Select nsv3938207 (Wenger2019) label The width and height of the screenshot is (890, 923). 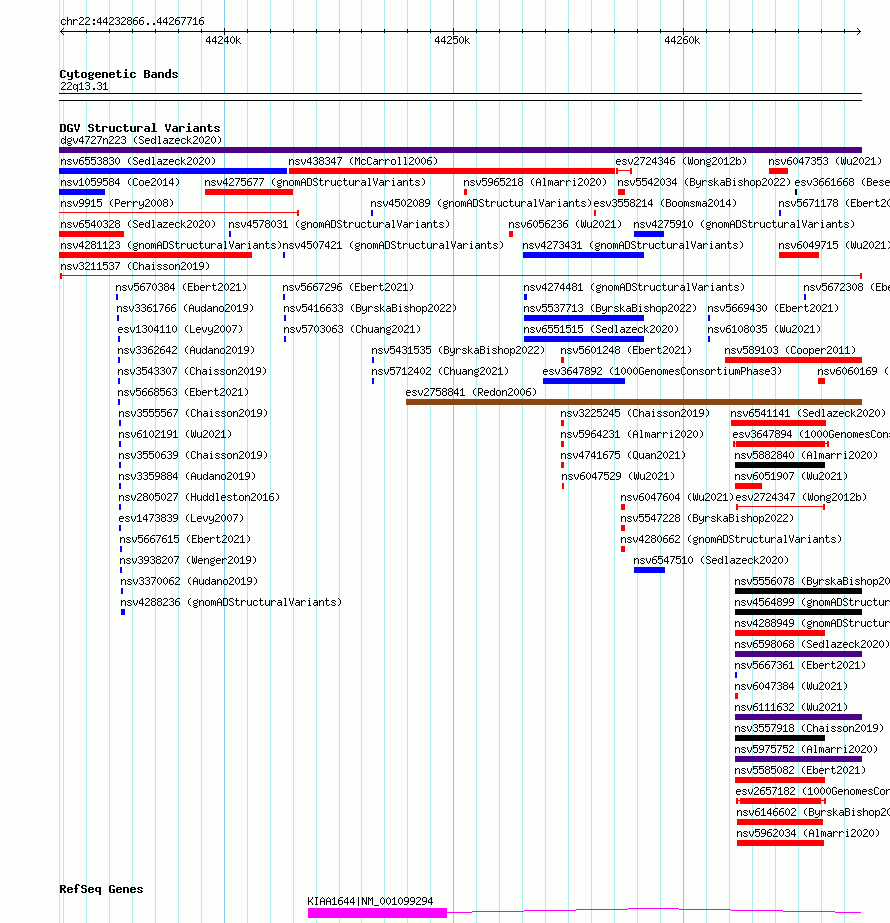(188, 560)
